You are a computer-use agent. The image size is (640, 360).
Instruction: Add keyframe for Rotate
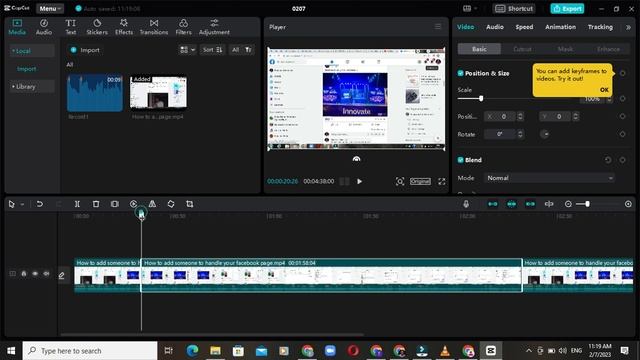tap(622, 134)
